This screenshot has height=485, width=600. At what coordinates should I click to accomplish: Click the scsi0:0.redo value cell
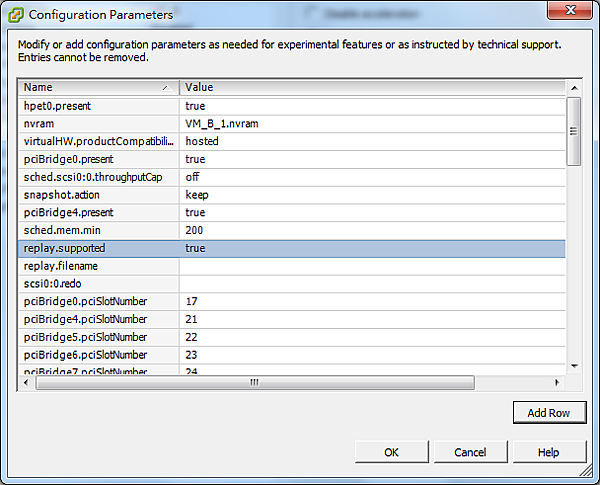372,284
